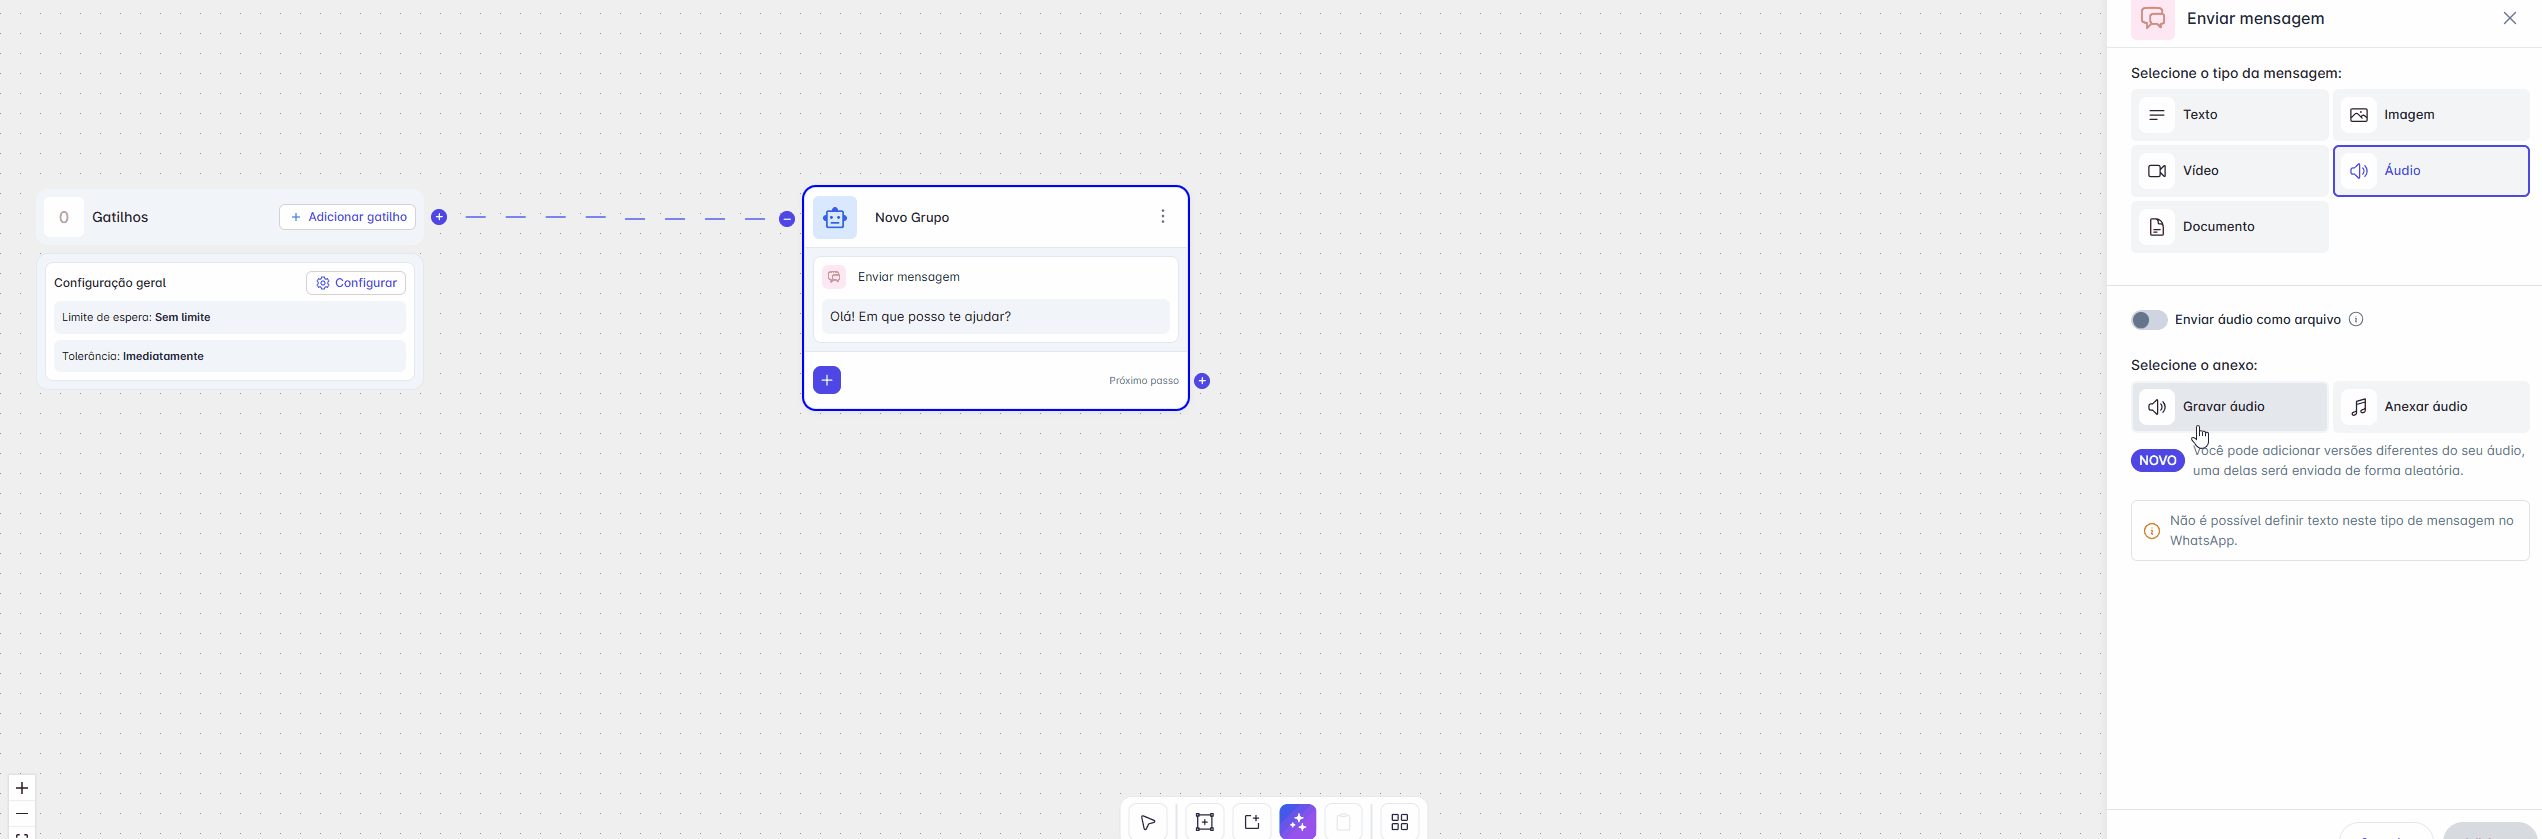The image size is (2542, 839).
Task: Select Documento message type
Action: 2230,227
